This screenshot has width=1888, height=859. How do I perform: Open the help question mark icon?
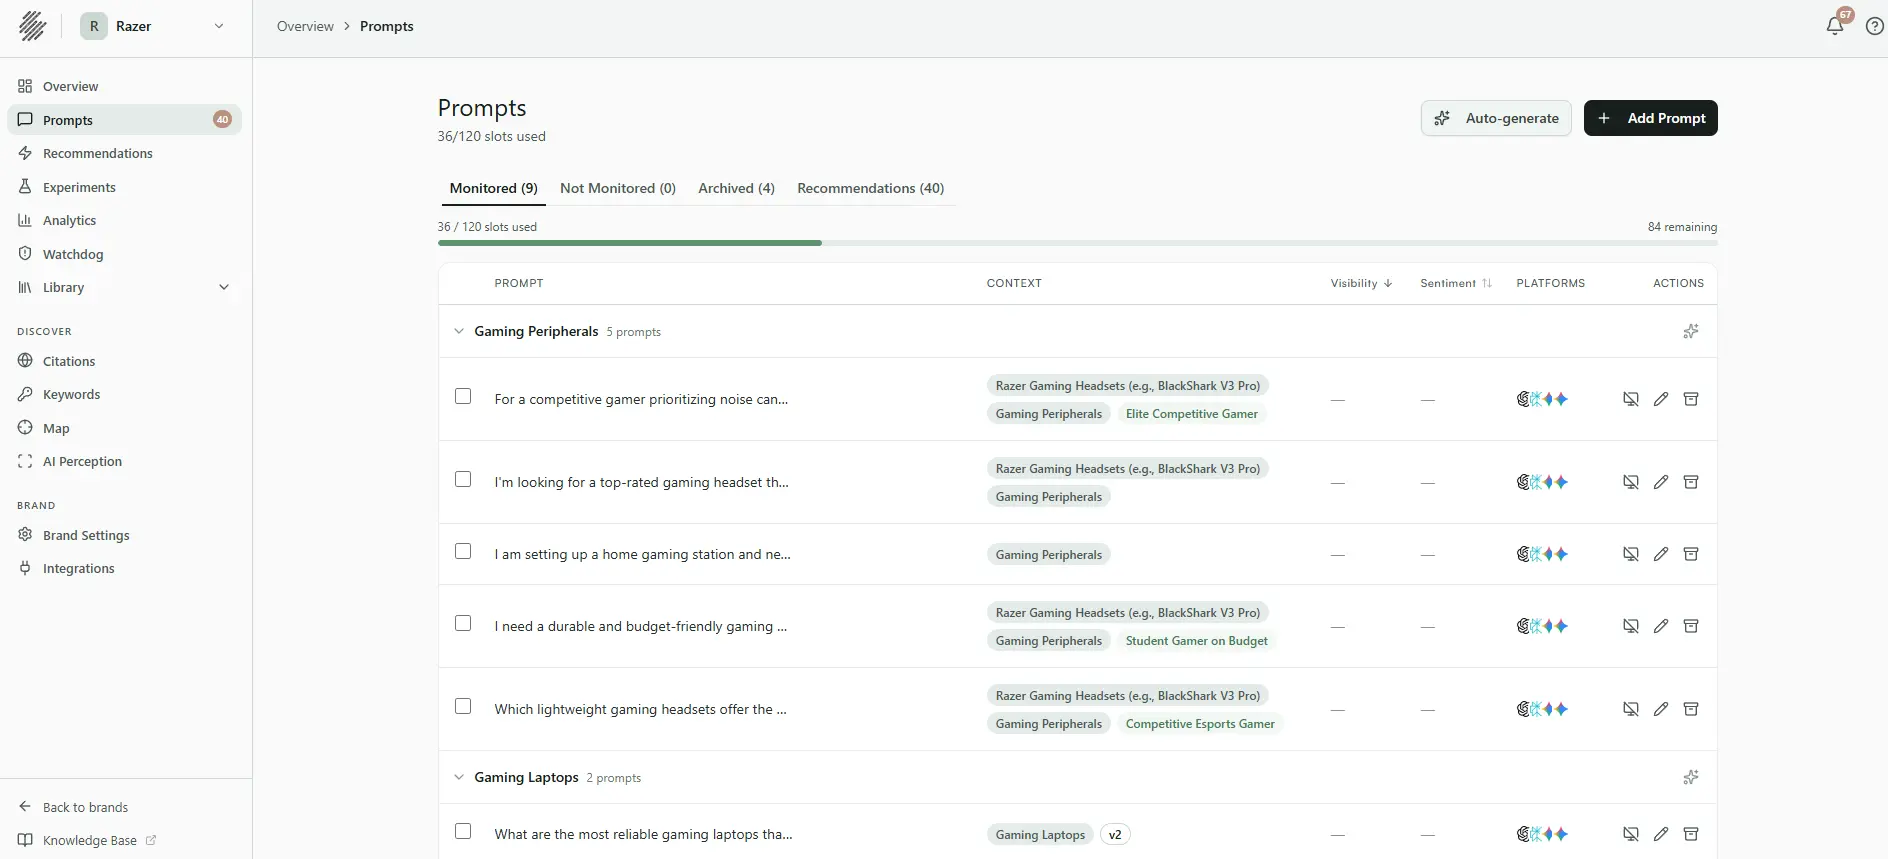click(x=1875, y=26)
